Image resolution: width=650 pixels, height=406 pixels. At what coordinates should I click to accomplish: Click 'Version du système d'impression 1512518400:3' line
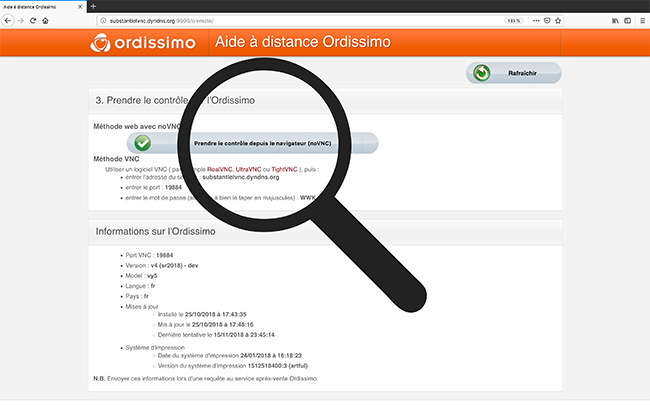click(x=233, y=366)
